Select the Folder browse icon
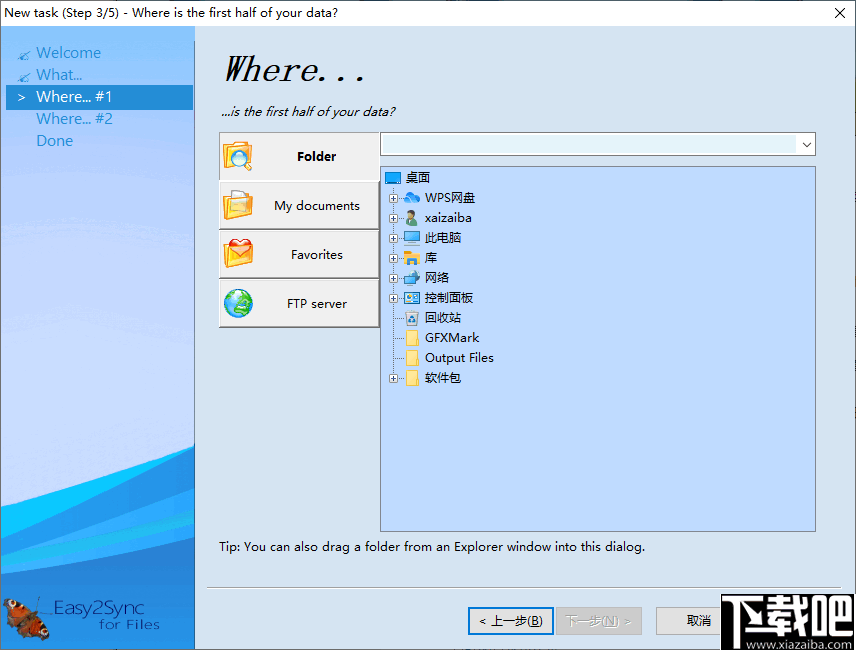Image resolution: width=856 pixels, height=650 pixels. click(239, 157)
